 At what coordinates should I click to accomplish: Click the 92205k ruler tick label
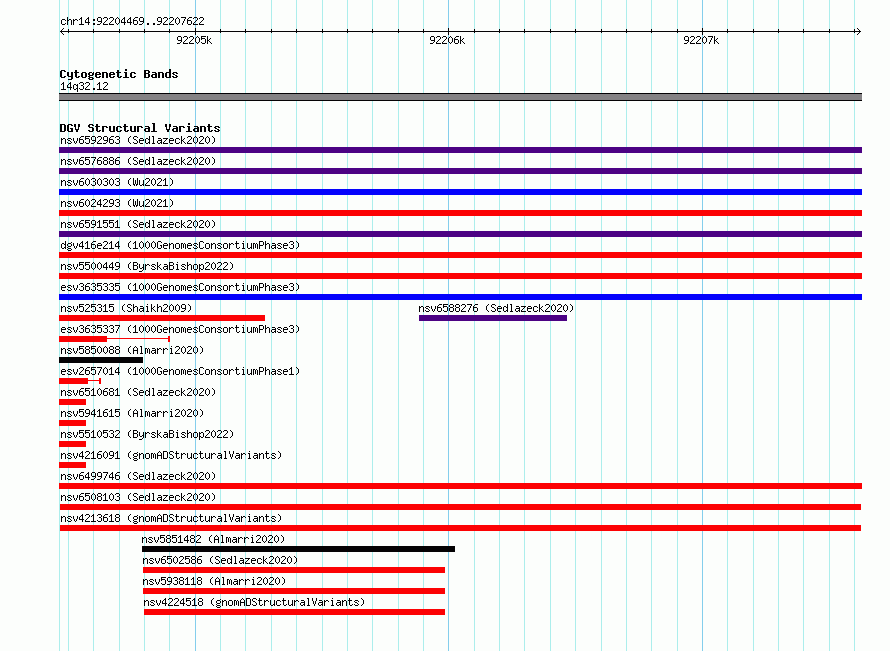pyautogui.click(x=194, y=40)
